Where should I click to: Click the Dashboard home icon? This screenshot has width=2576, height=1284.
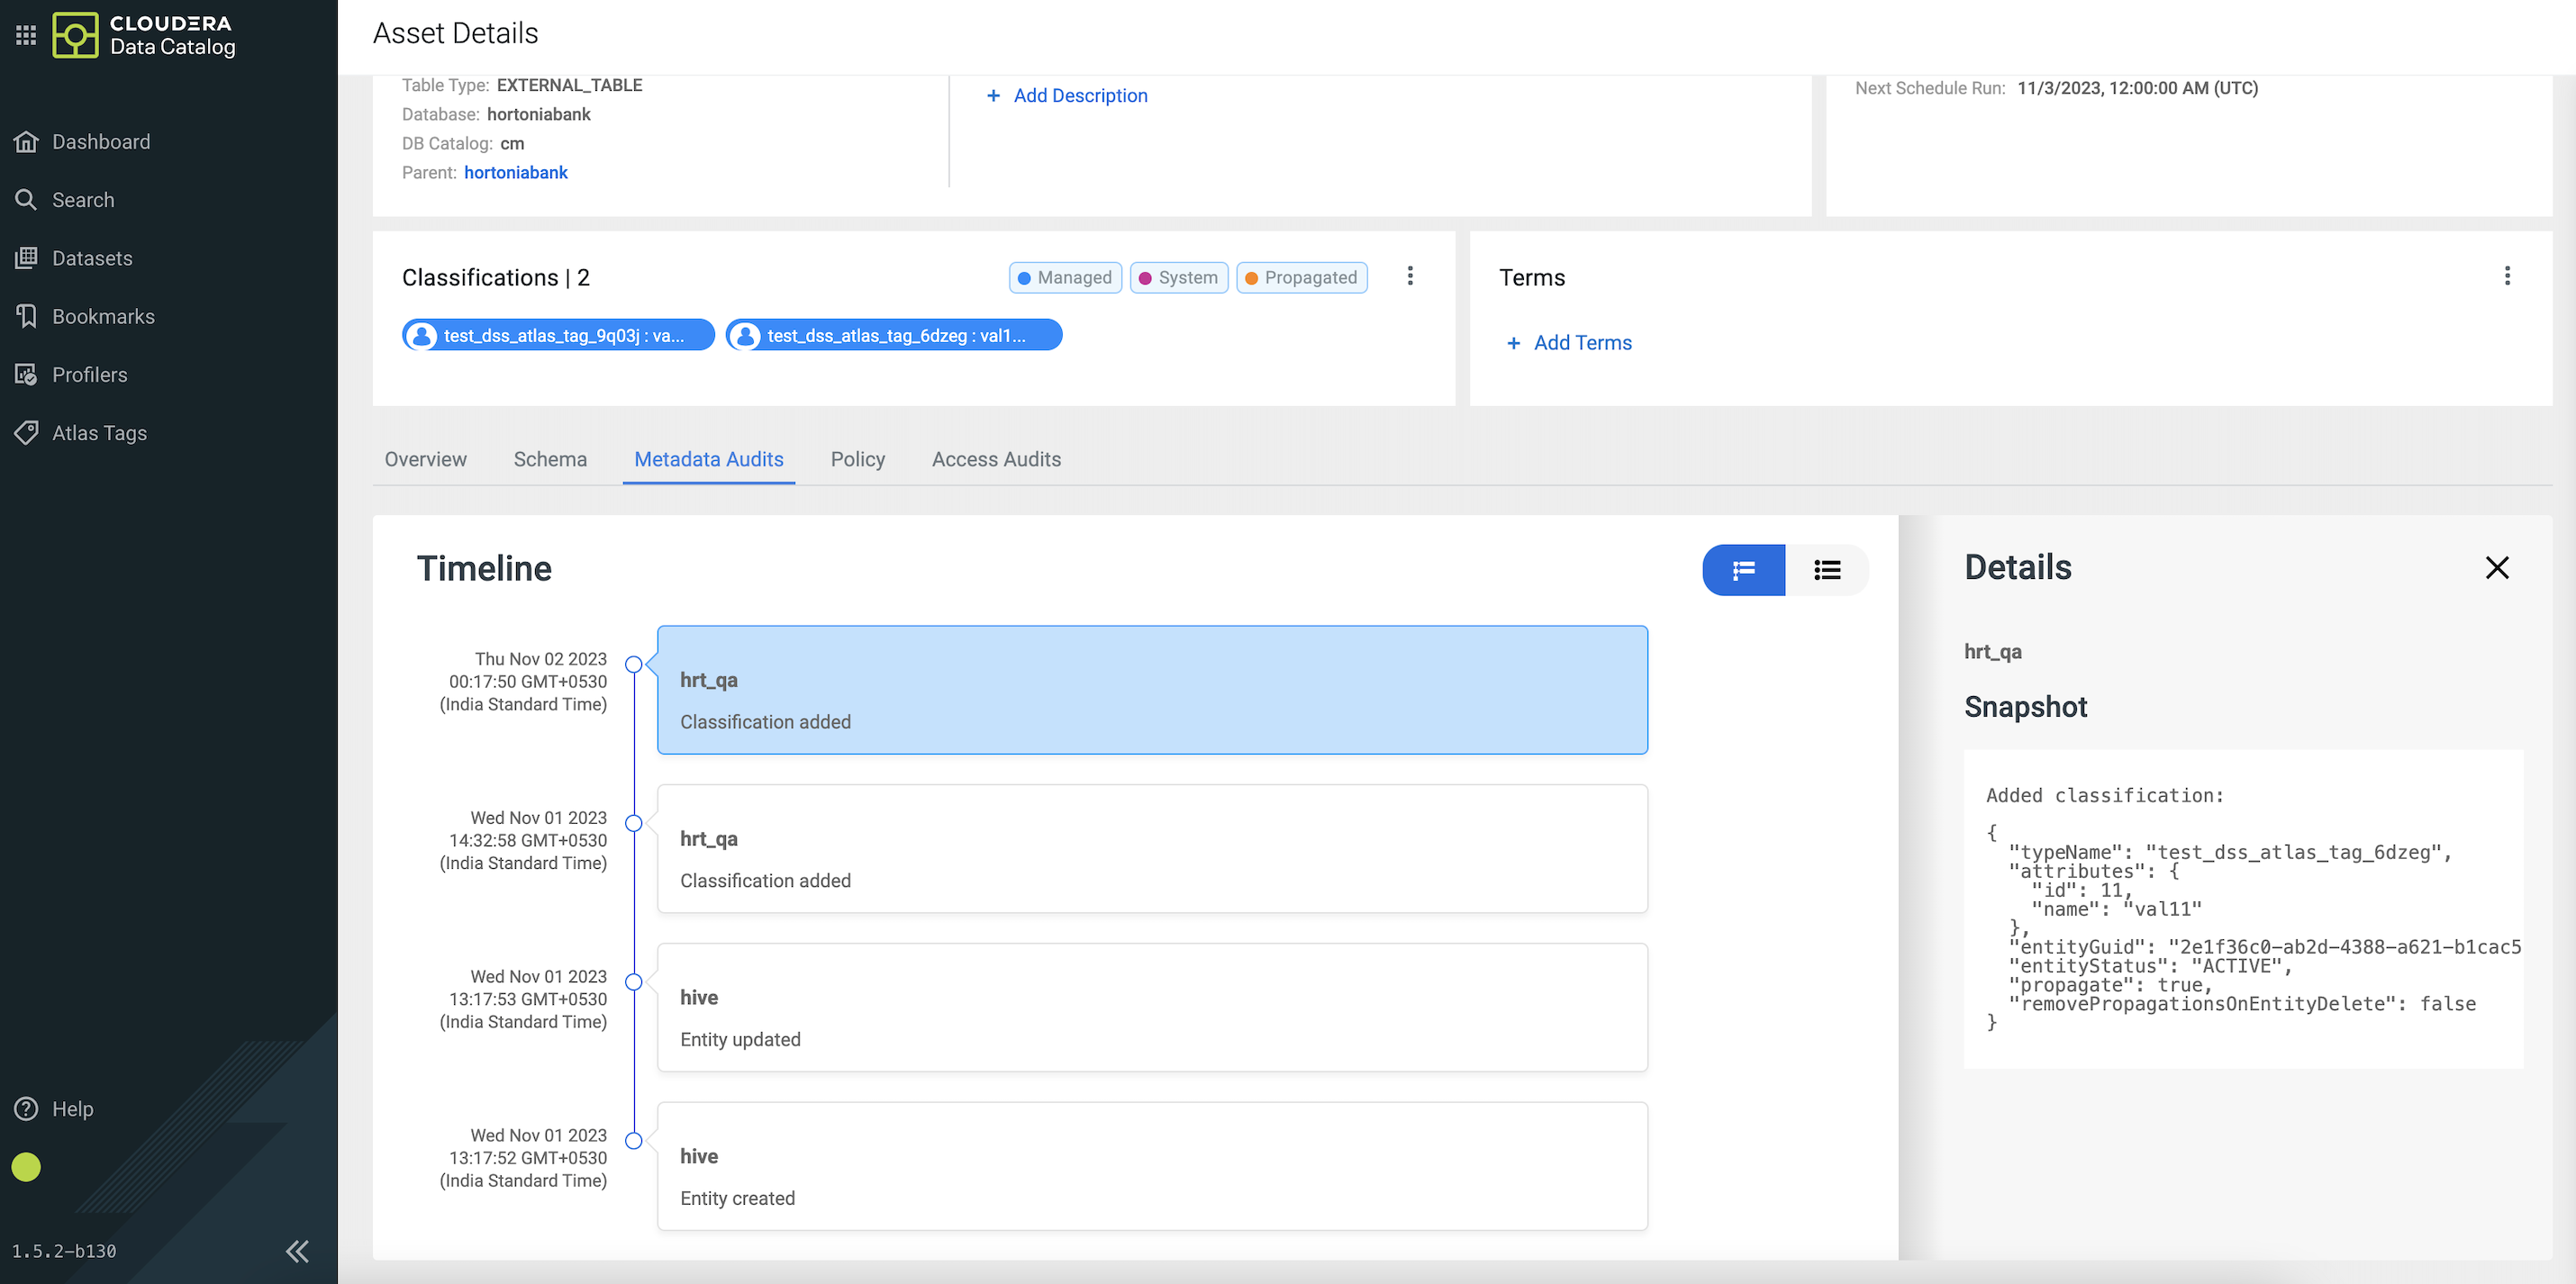[26, 142]
